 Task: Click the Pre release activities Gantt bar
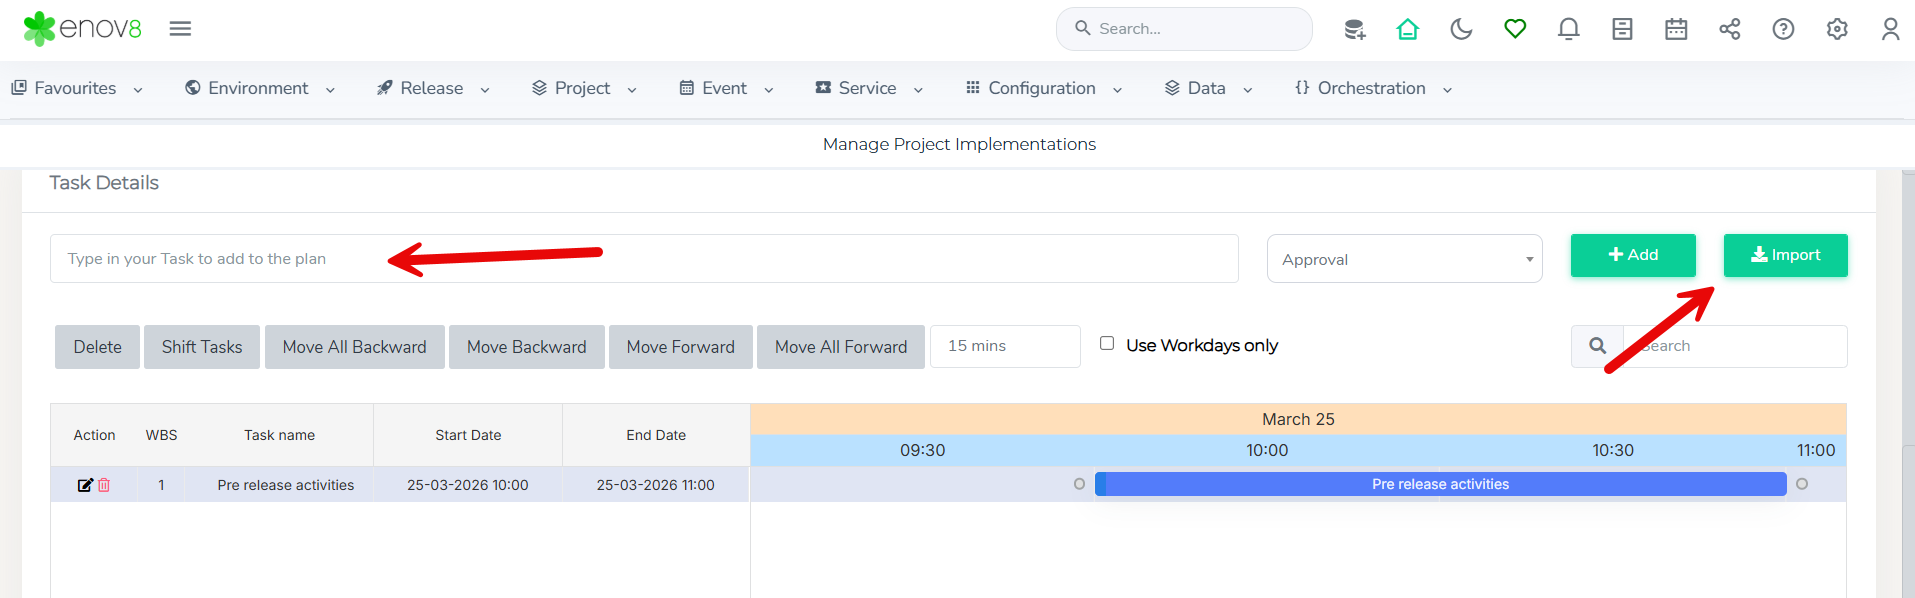(1440, 484)
